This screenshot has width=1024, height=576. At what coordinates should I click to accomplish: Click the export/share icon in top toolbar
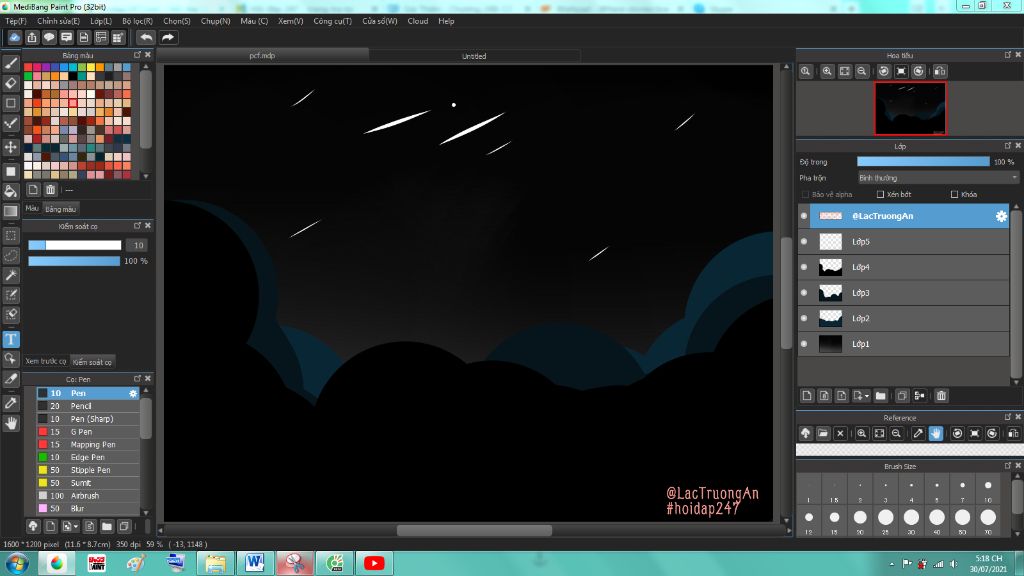tap(32, 37)
